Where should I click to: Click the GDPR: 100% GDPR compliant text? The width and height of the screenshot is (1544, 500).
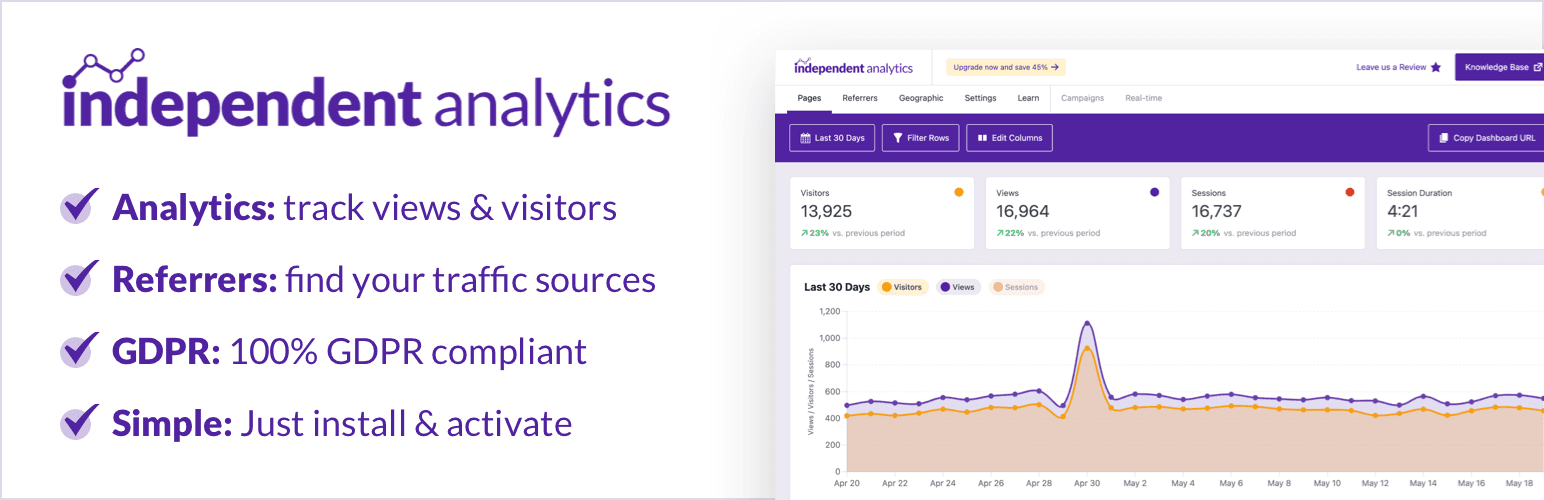pos(349,352)
